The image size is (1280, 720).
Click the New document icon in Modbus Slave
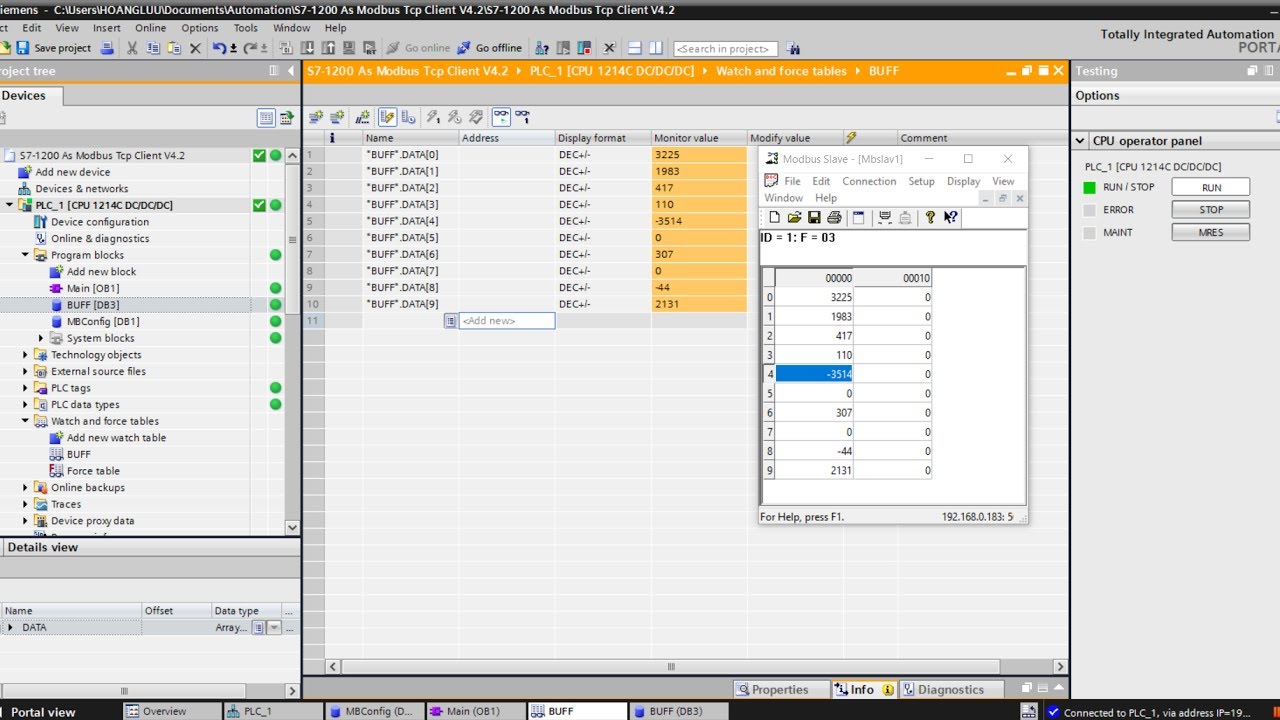(774, 217)
